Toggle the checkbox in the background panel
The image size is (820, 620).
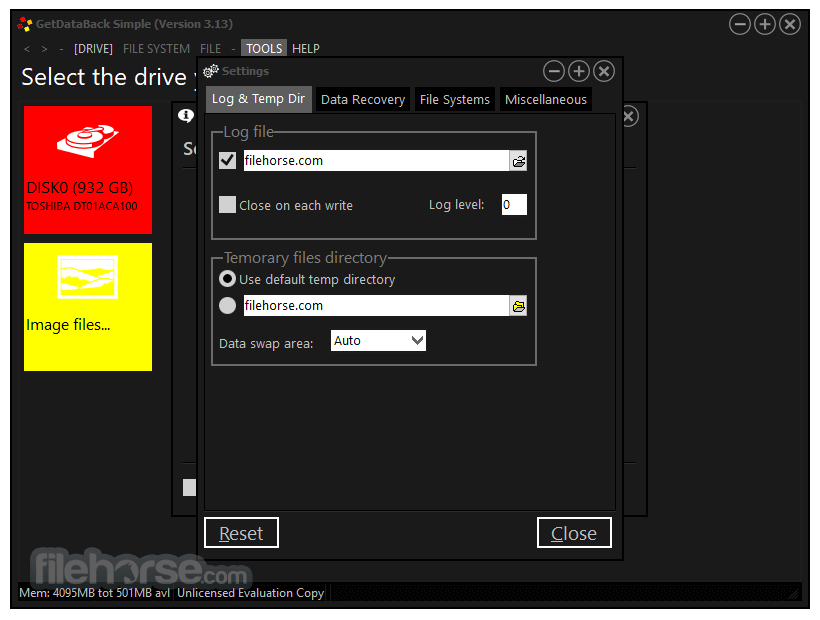[189, 487]
